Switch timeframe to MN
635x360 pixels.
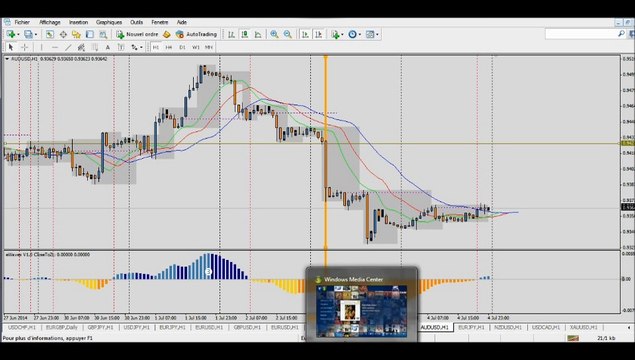tap(209, 47)
